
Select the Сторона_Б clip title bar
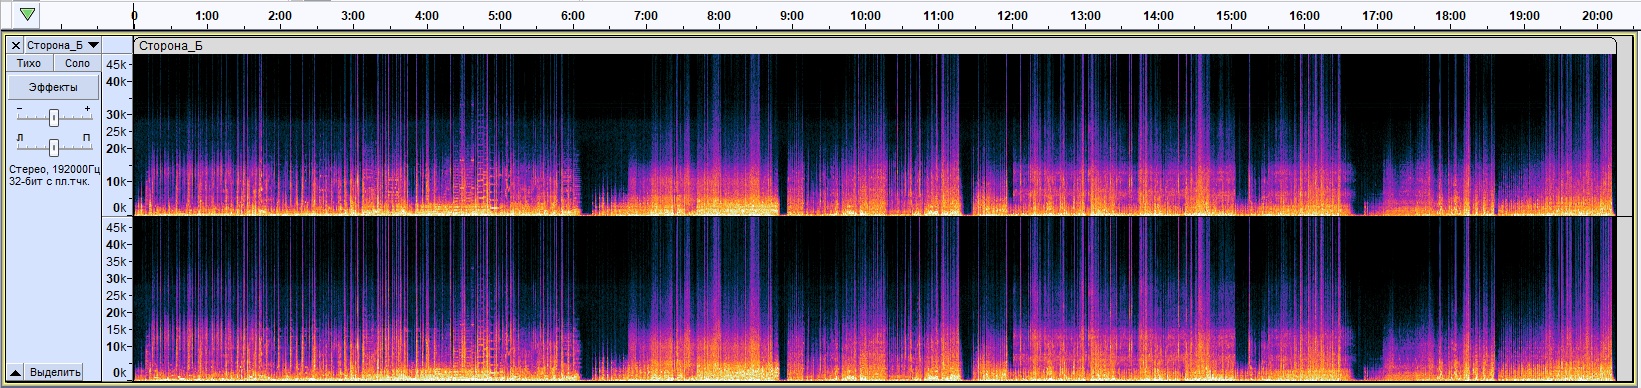(x=874, y=46)
